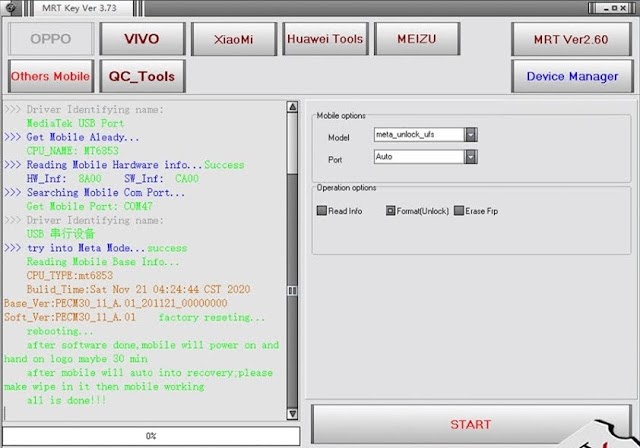The height and width of the screenshot is (448, 640).
Task: Click the 'CPU_TYPE:mt6853' log line
Action: 70,275
